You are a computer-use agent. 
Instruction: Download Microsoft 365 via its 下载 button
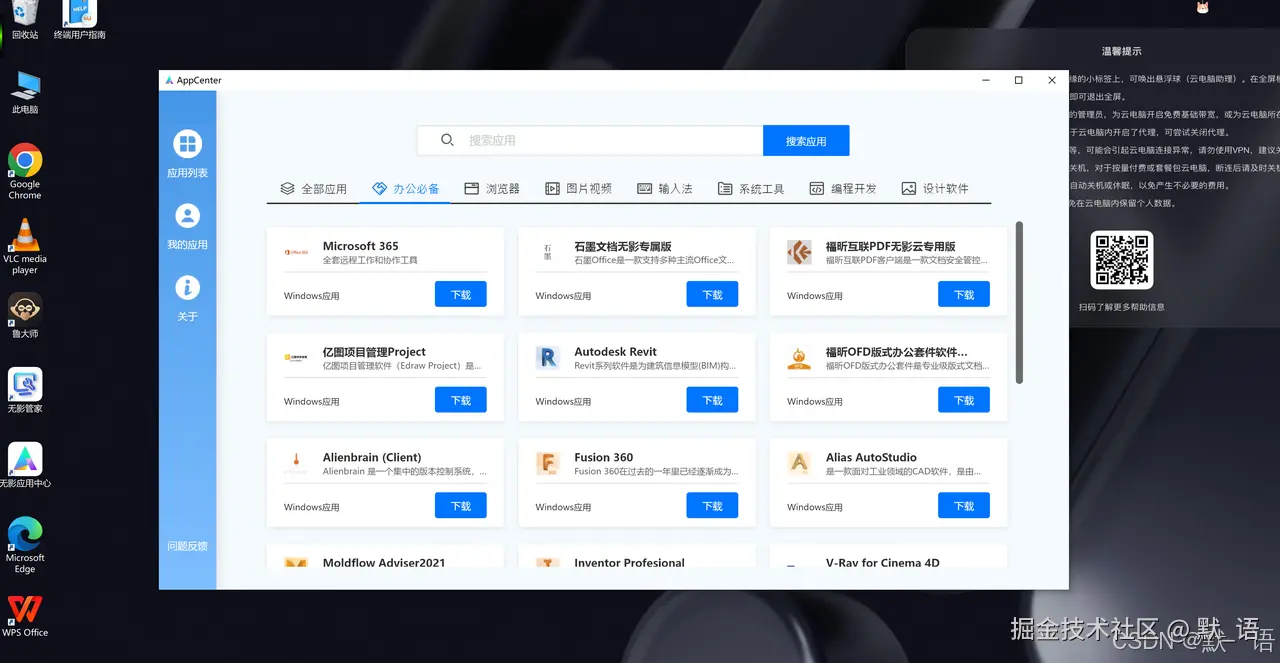pyautogui.click(x=460, y=293)
